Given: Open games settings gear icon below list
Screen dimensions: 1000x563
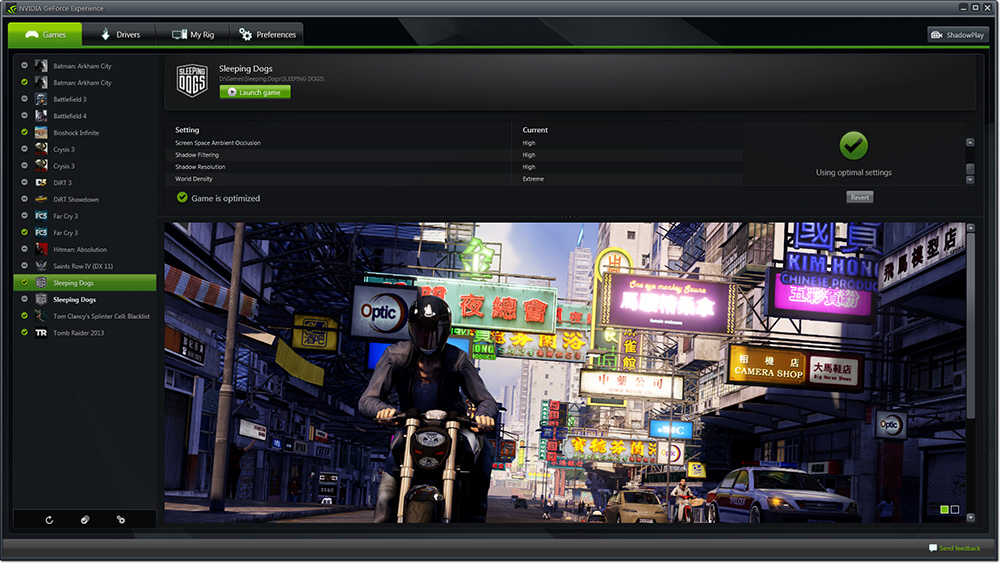Looking at the screenshot, I should [x=121, y=520].
